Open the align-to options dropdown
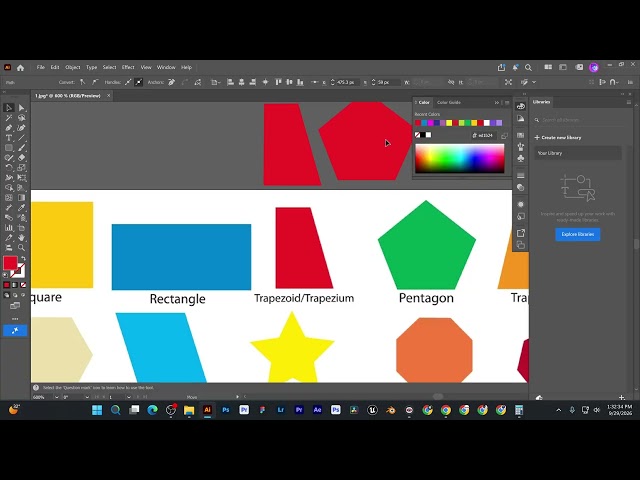The width and height of the screenshot is (640, 480). 215,82
